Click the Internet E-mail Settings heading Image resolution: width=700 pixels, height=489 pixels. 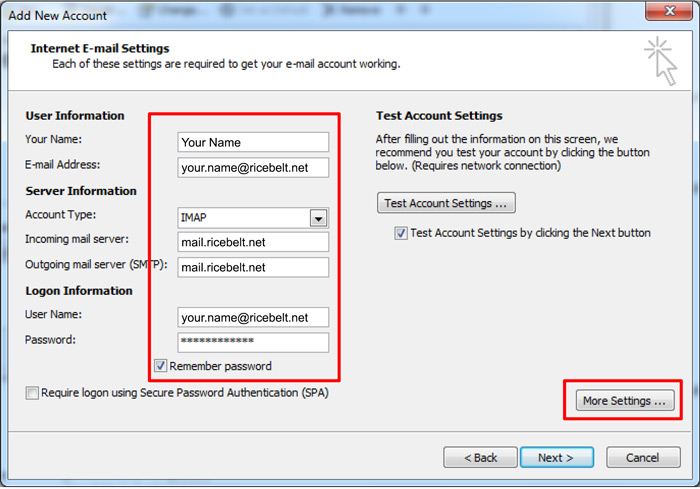[100, 48]
